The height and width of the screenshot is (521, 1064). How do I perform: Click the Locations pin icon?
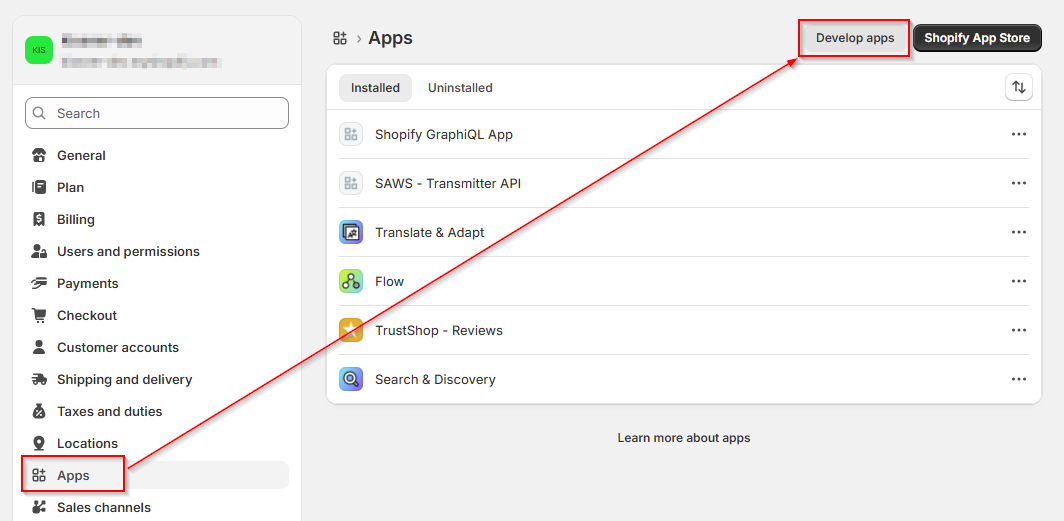tap(39, 444)
